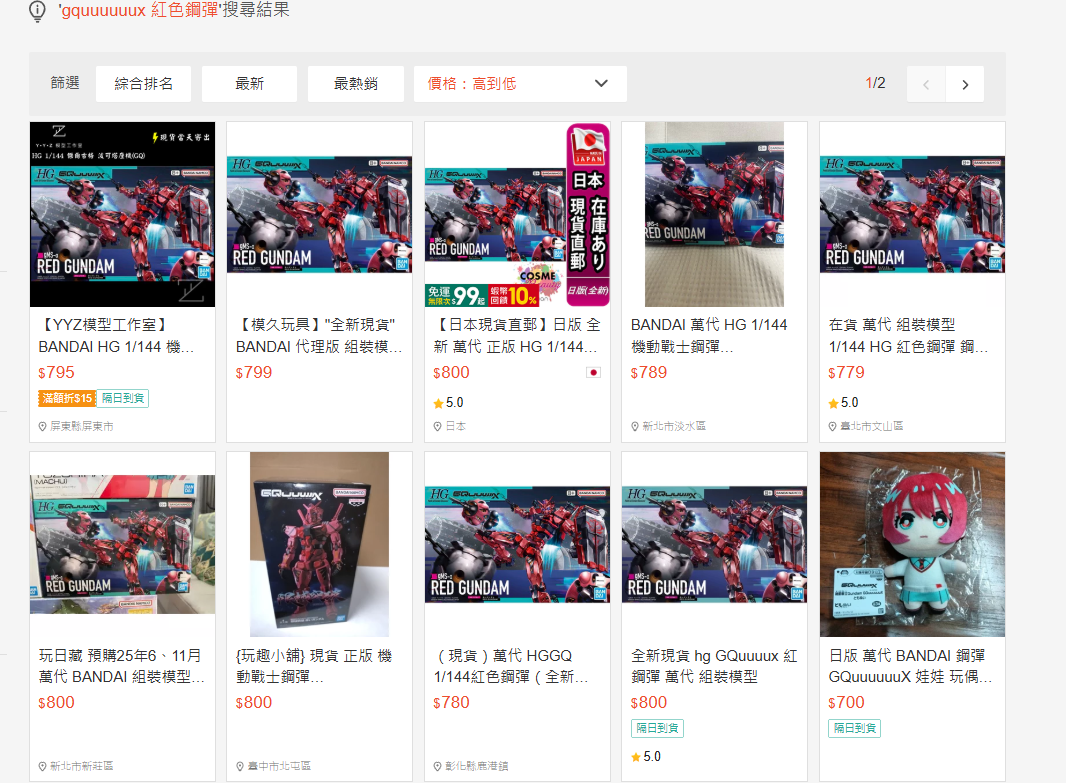Image resolution: width=1066 pixels, height=783 pixels.
Task: Open the $780 萬代 HGGQ product image
Action: point(517,544)
